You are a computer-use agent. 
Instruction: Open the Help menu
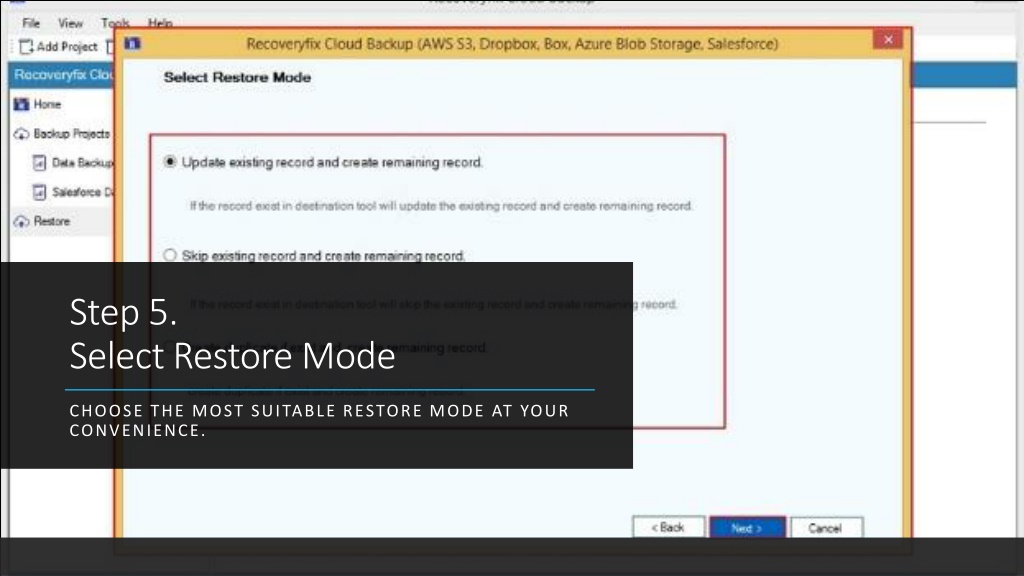coord(160,23)
